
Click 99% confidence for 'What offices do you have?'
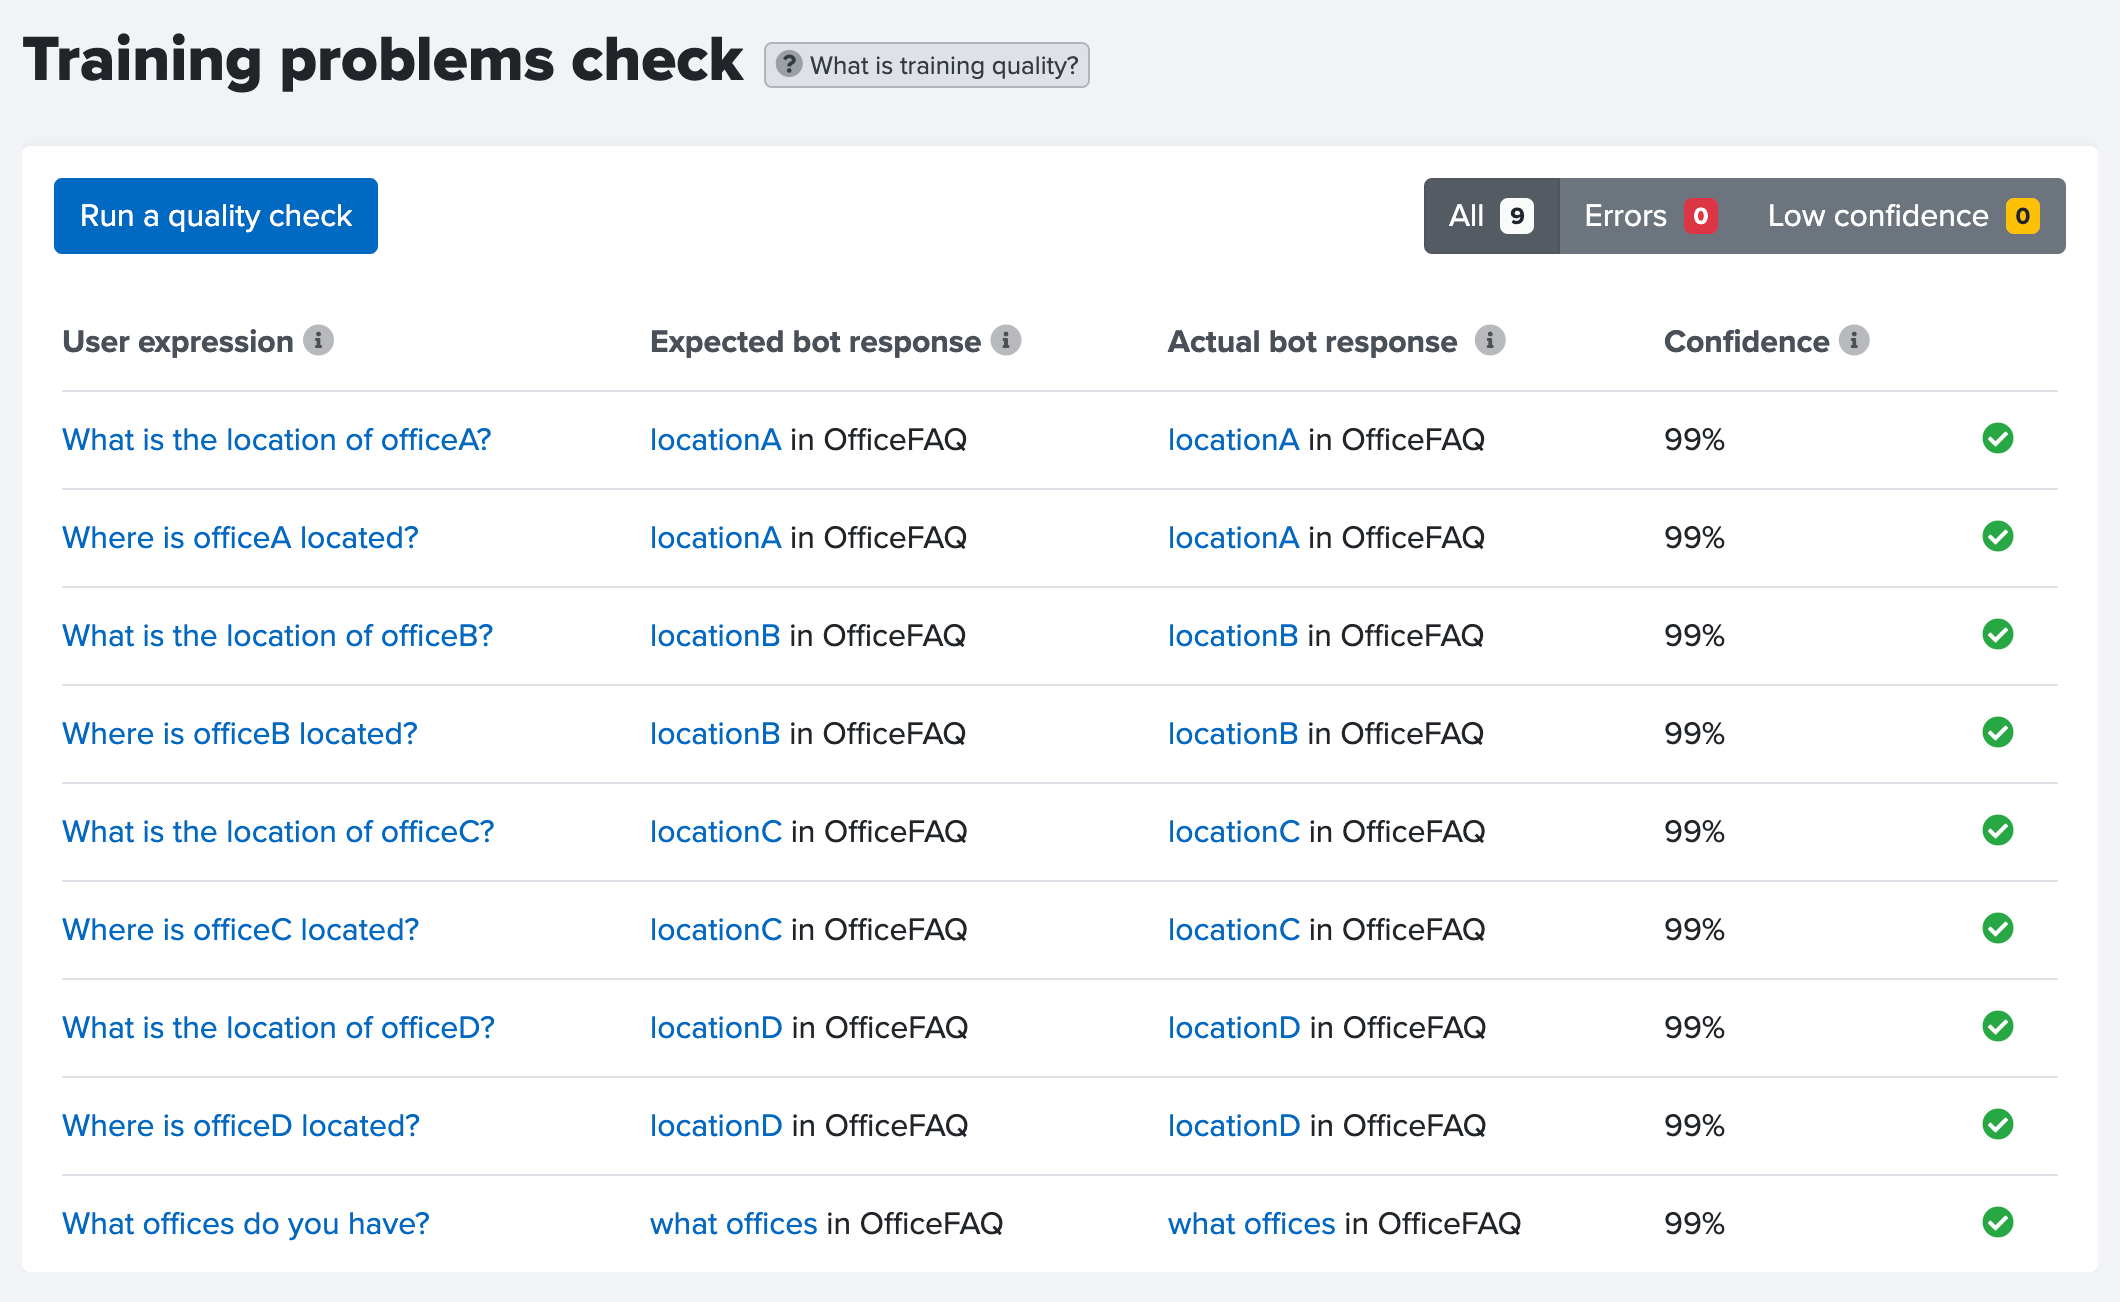pyautogui.click(x=1694, y=1224)
